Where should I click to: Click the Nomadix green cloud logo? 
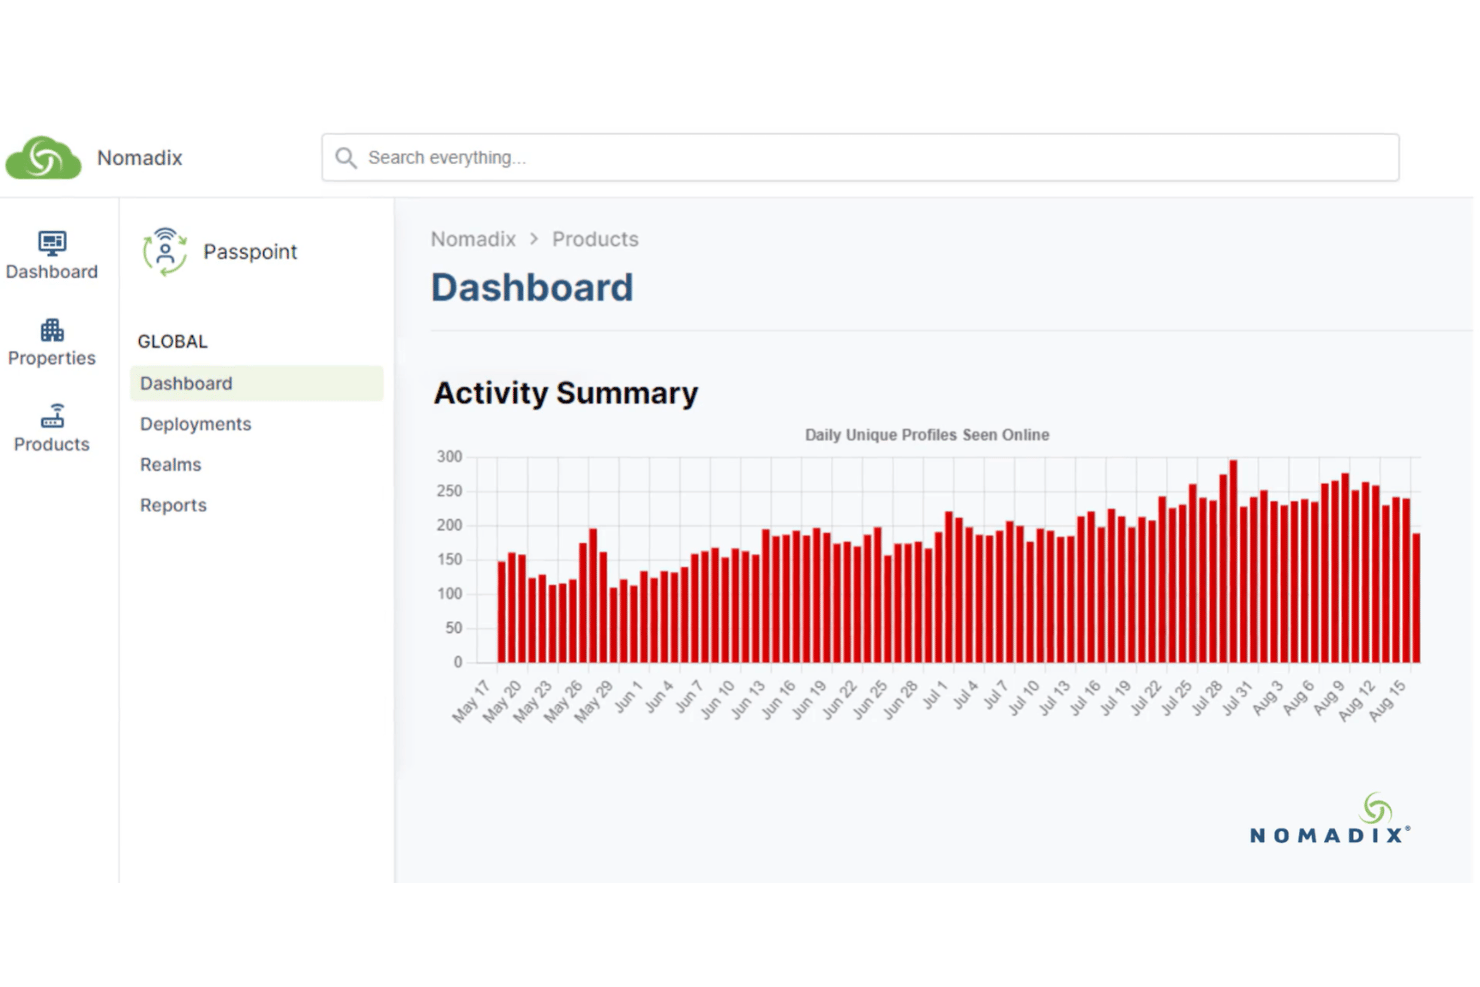point(43,157)
